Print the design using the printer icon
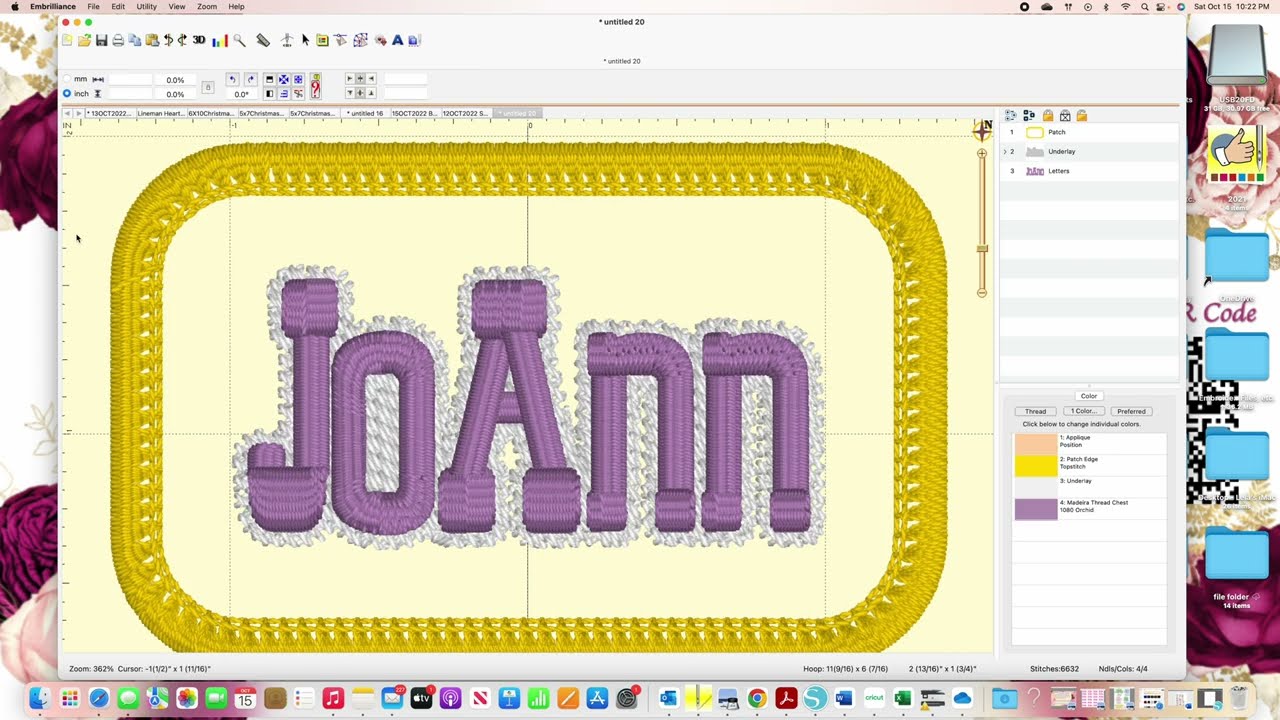The height and width of the screenshot is (720, 1280). [118, 40]
